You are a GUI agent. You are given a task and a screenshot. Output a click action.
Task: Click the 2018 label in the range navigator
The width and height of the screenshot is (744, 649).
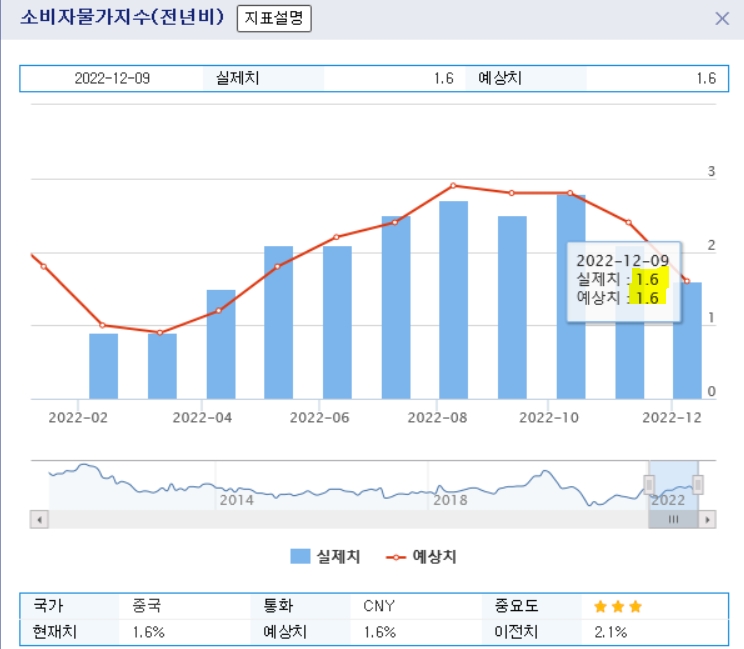450,500
